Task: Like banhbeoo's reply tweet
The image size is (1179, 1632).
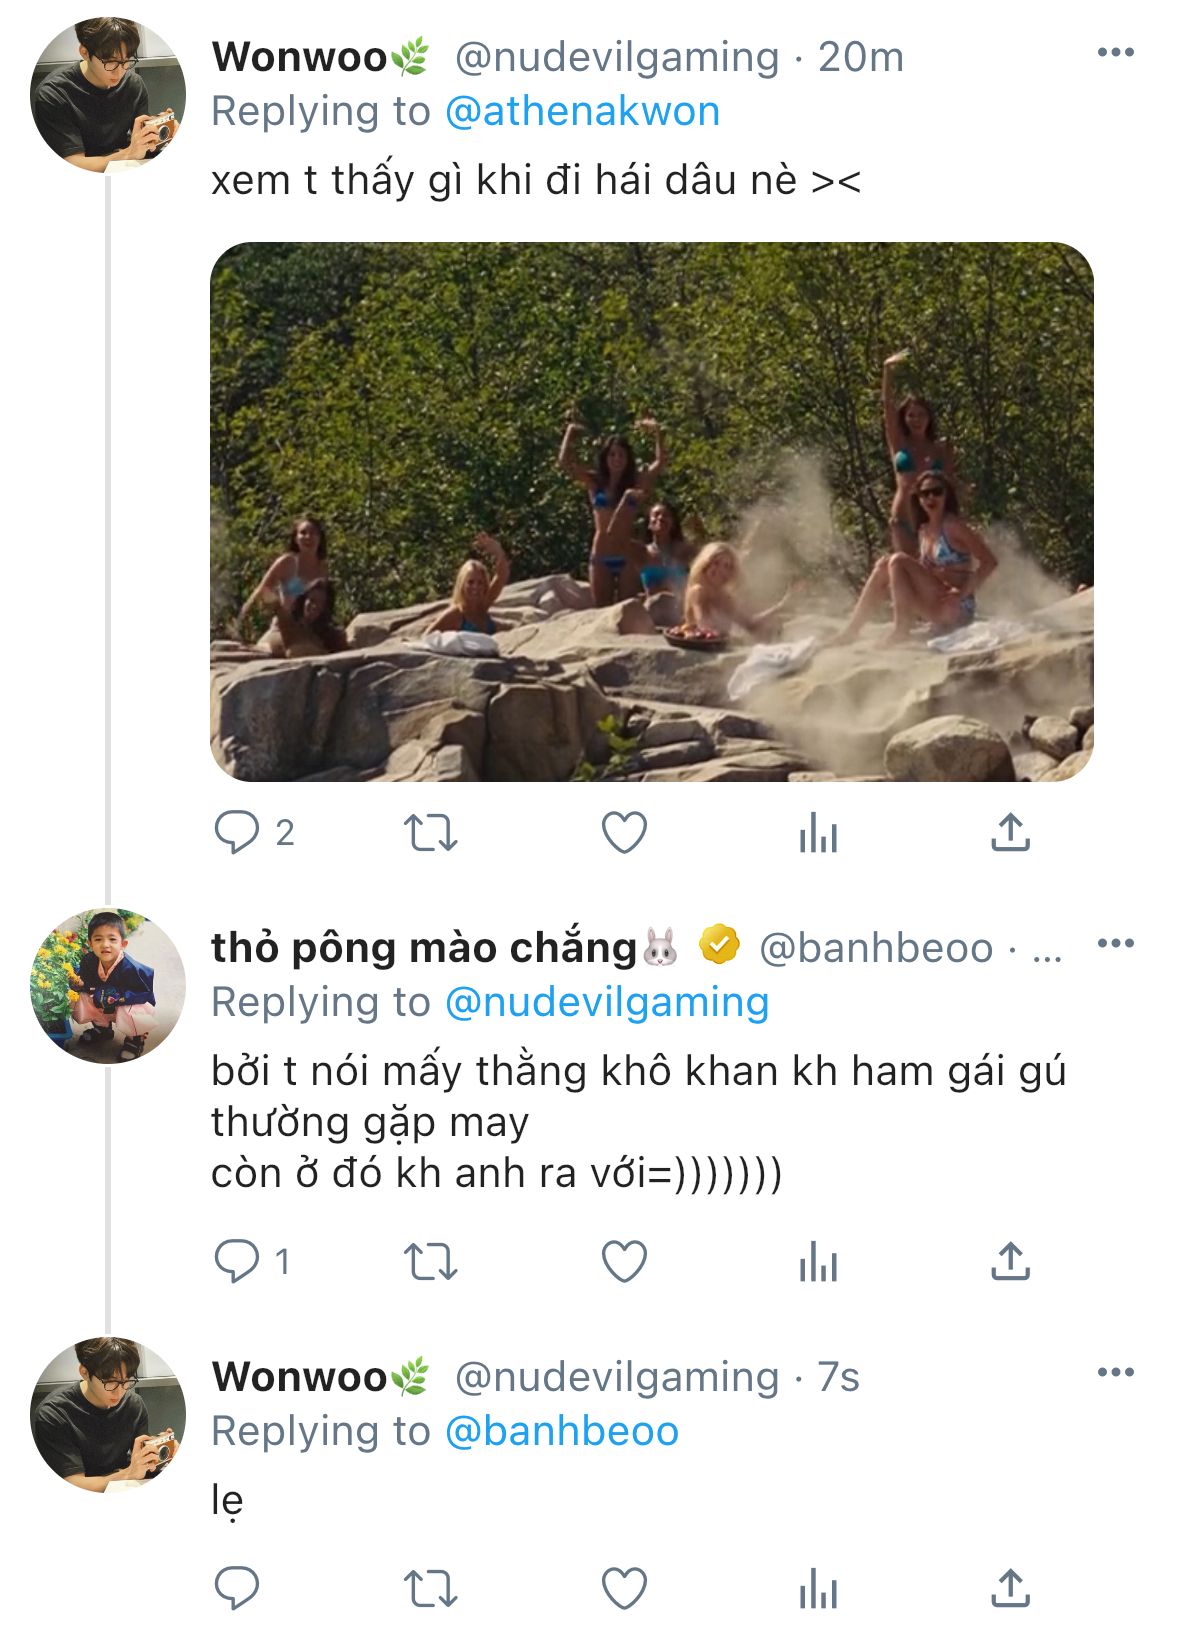Action: coord(624,1262)
